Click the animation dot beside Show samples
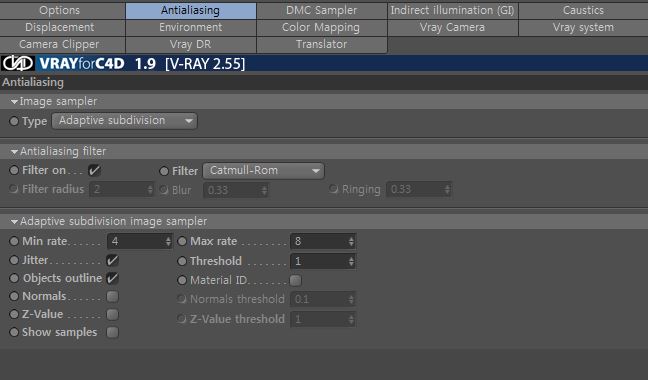The height and width of the screenshot is (380, 648). (x=14, y=332)
